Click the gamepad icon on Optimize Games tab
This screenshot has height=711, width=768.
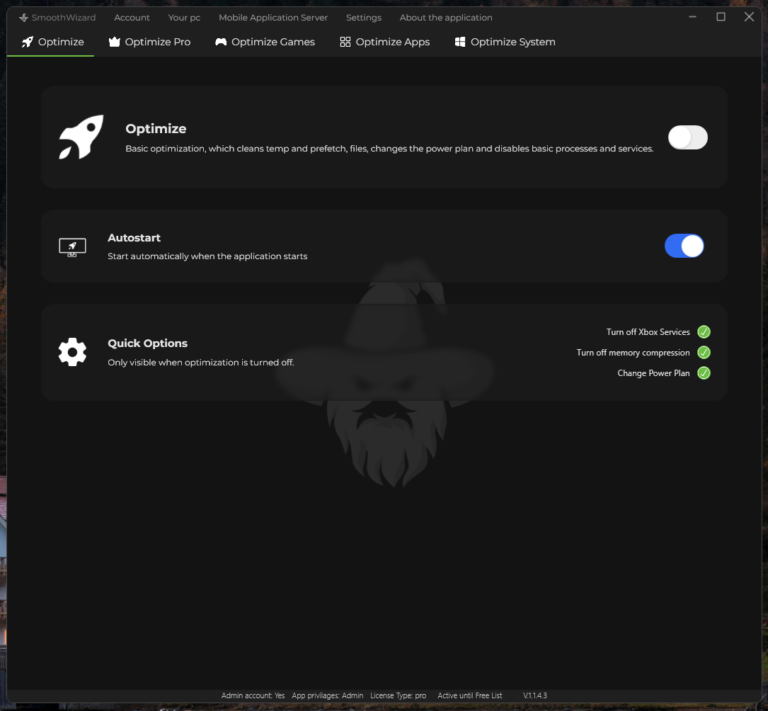tap(220, 42)
